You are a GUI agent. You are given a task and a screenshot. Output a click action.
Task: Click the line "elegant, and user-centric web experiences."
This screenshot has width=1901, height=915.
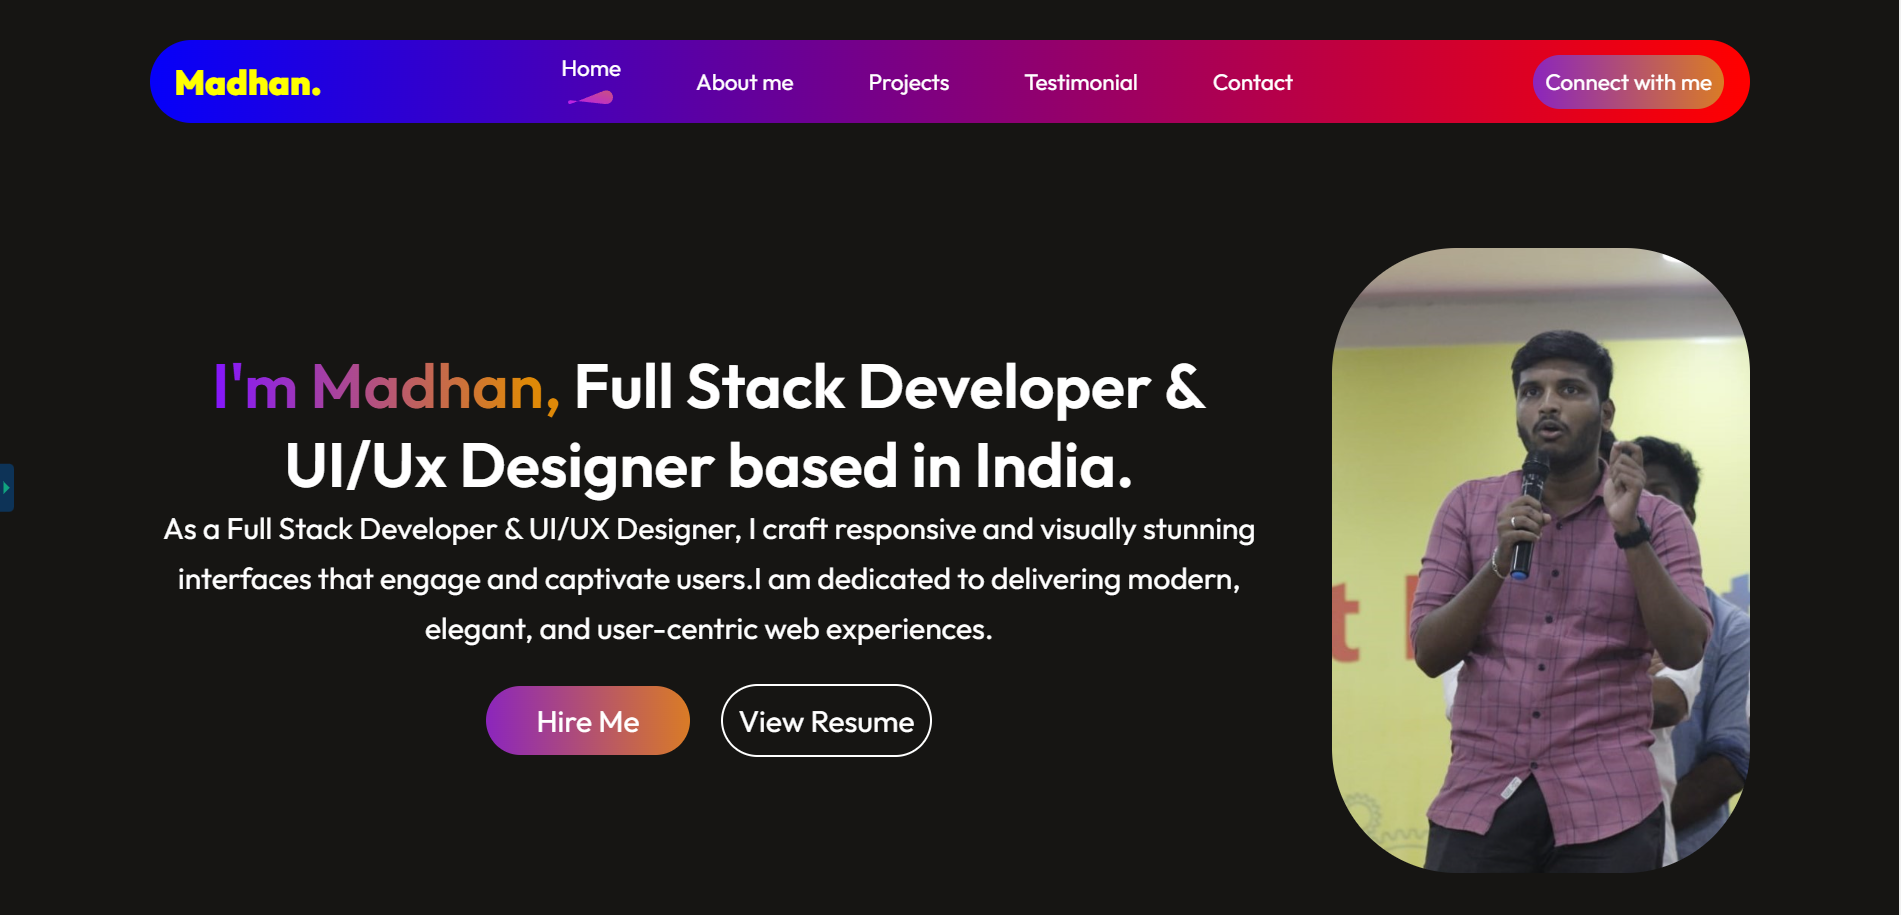(x=708, y=629)
